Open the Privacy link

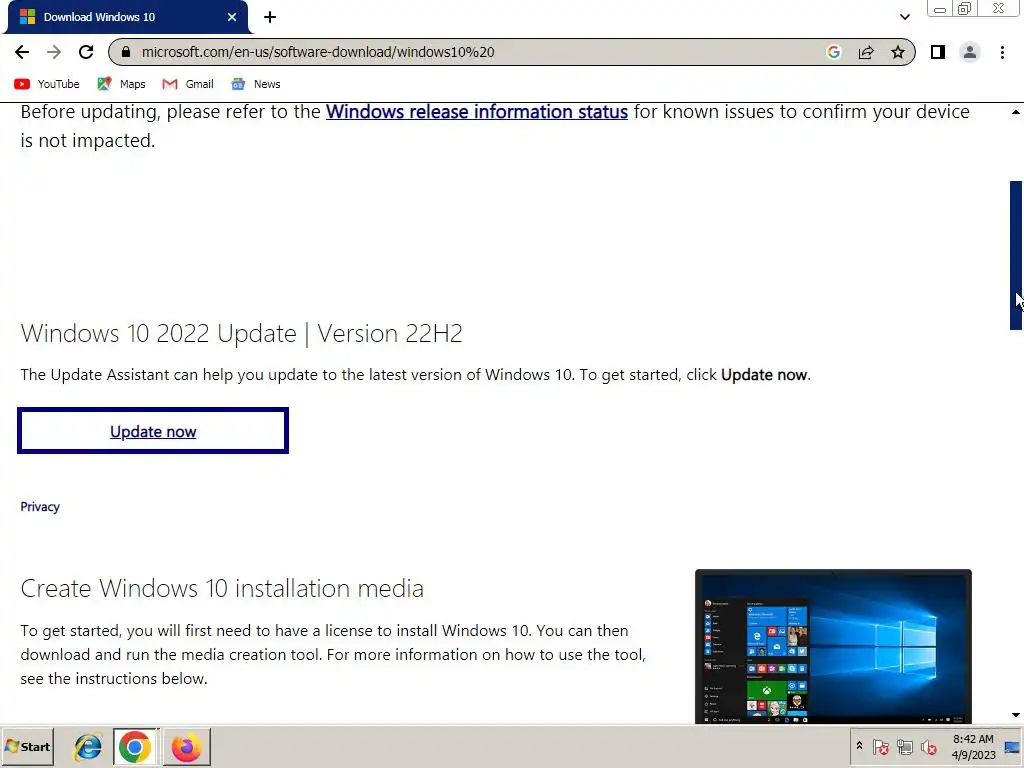40,507
